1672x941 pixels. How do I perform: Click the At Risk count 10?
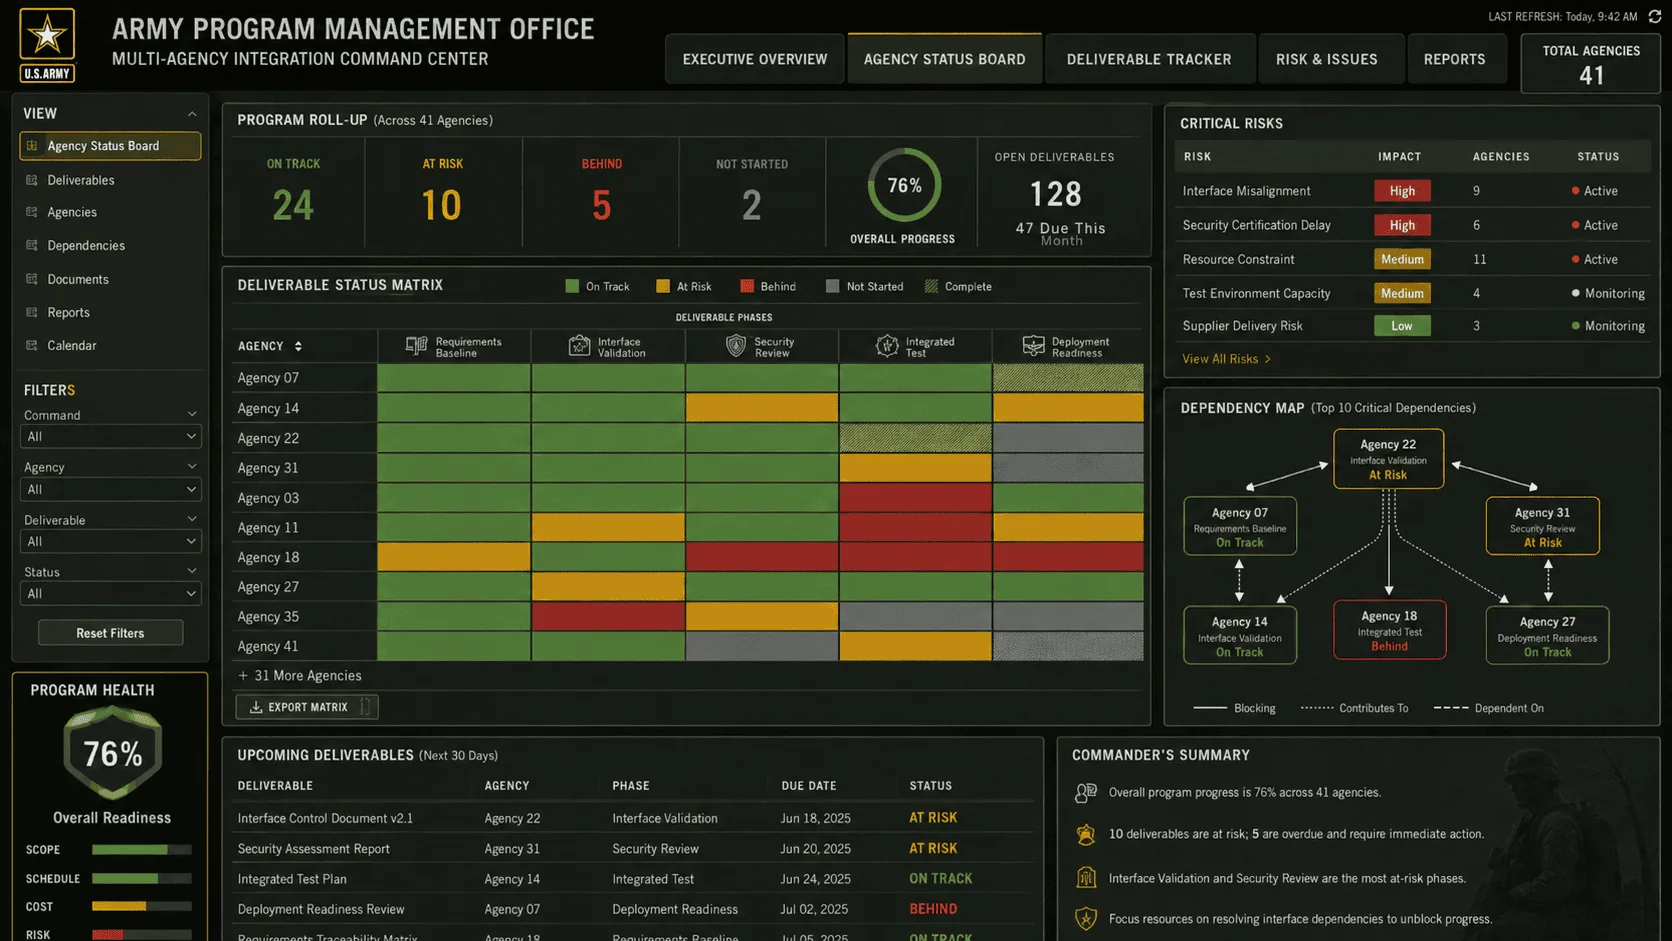[x=441, y=205]
